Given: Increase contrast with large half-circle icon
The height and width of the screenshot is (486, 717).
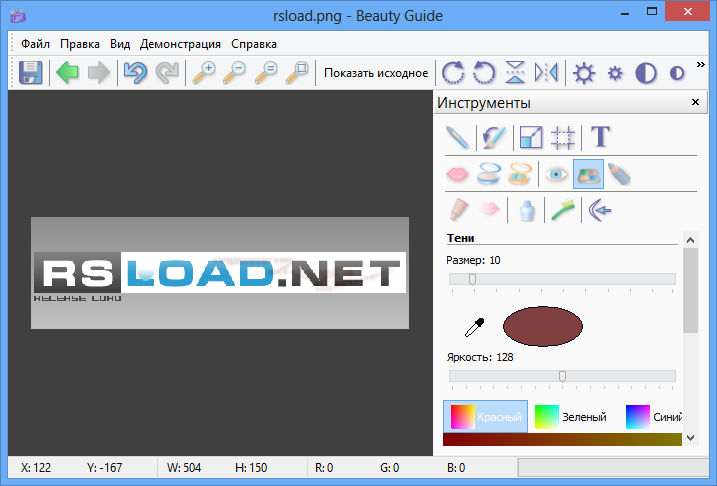Looking at the screenshot, I should pyautogui.click(x=646, y=73).
